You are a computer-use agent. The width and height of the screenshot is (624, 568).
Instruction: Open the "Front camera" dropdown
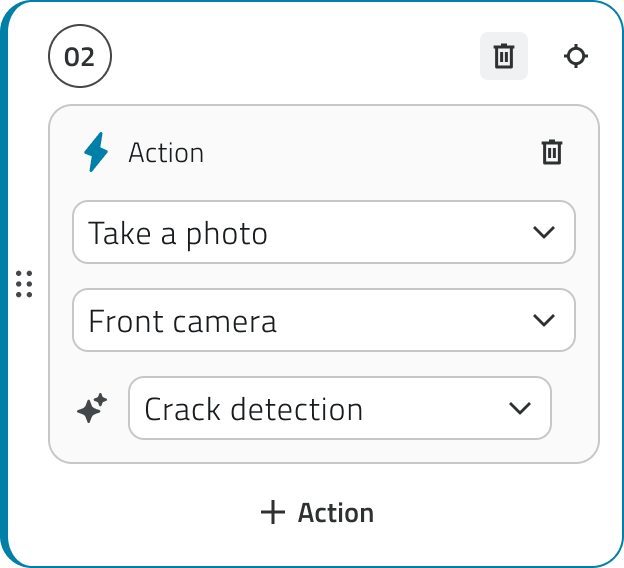click(x=324, y=321)
